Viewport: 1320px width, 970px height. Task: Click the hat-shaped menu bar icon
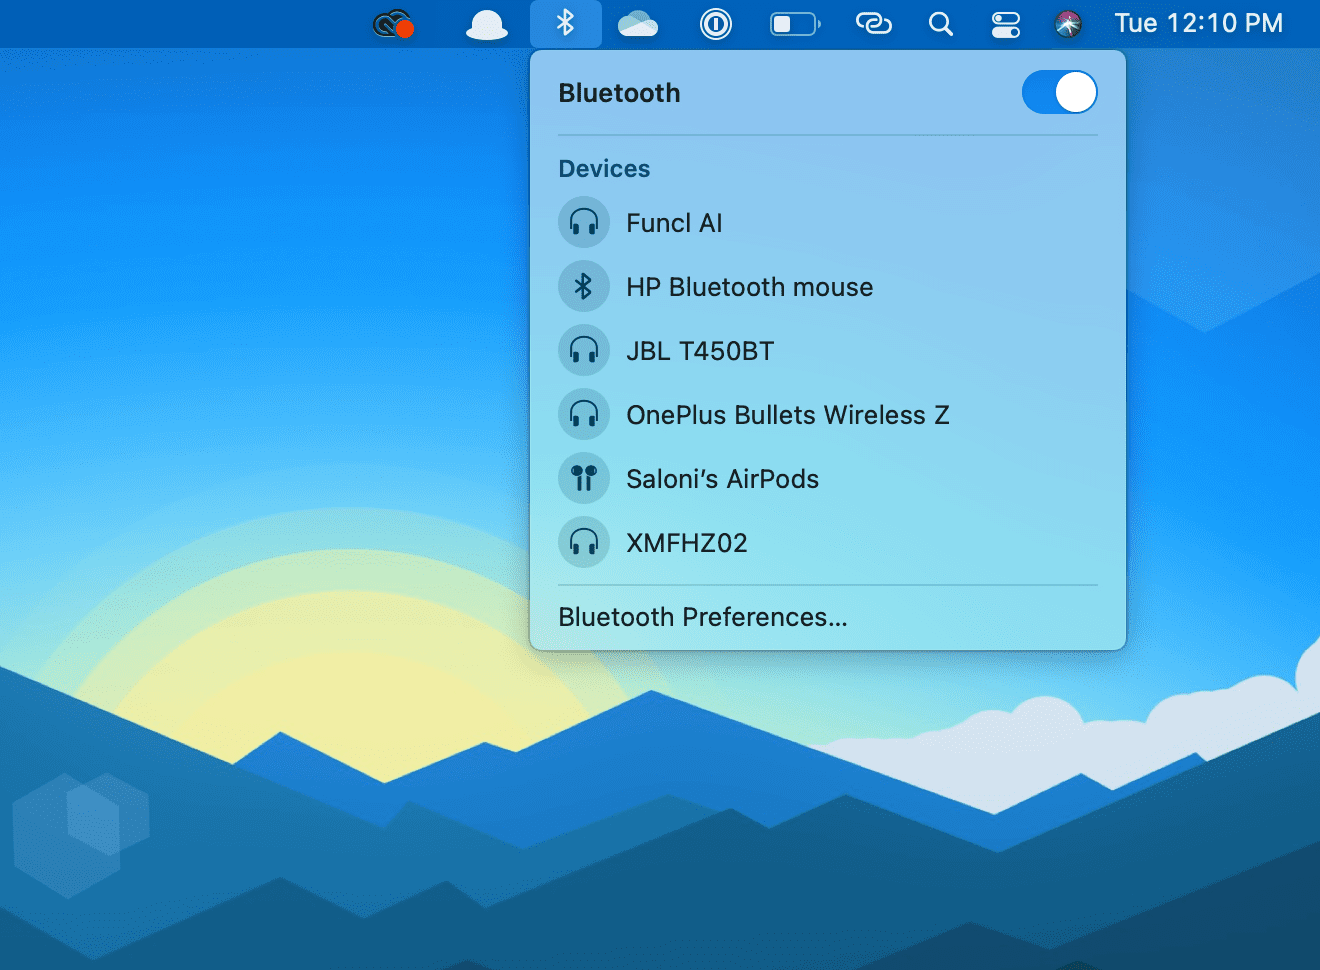[x=487, y=24]
